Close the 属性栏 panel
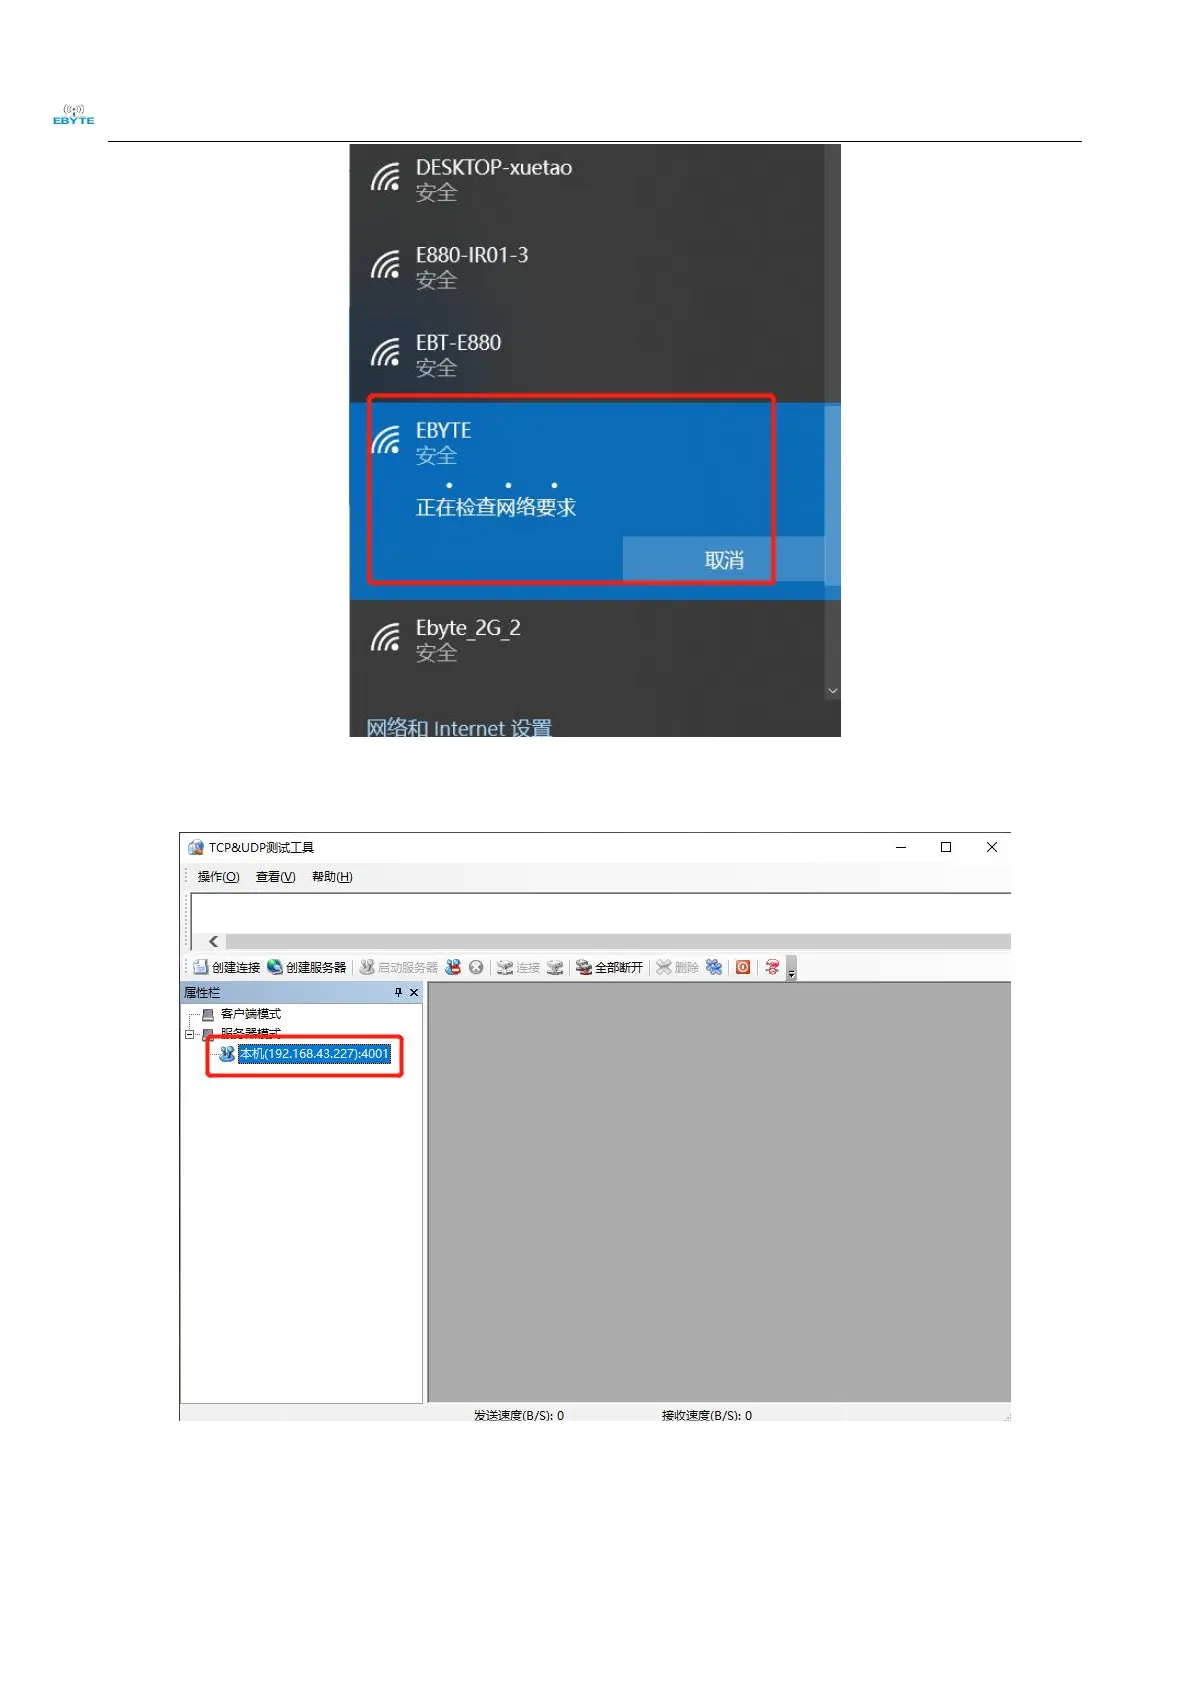 tap(414, 992)
